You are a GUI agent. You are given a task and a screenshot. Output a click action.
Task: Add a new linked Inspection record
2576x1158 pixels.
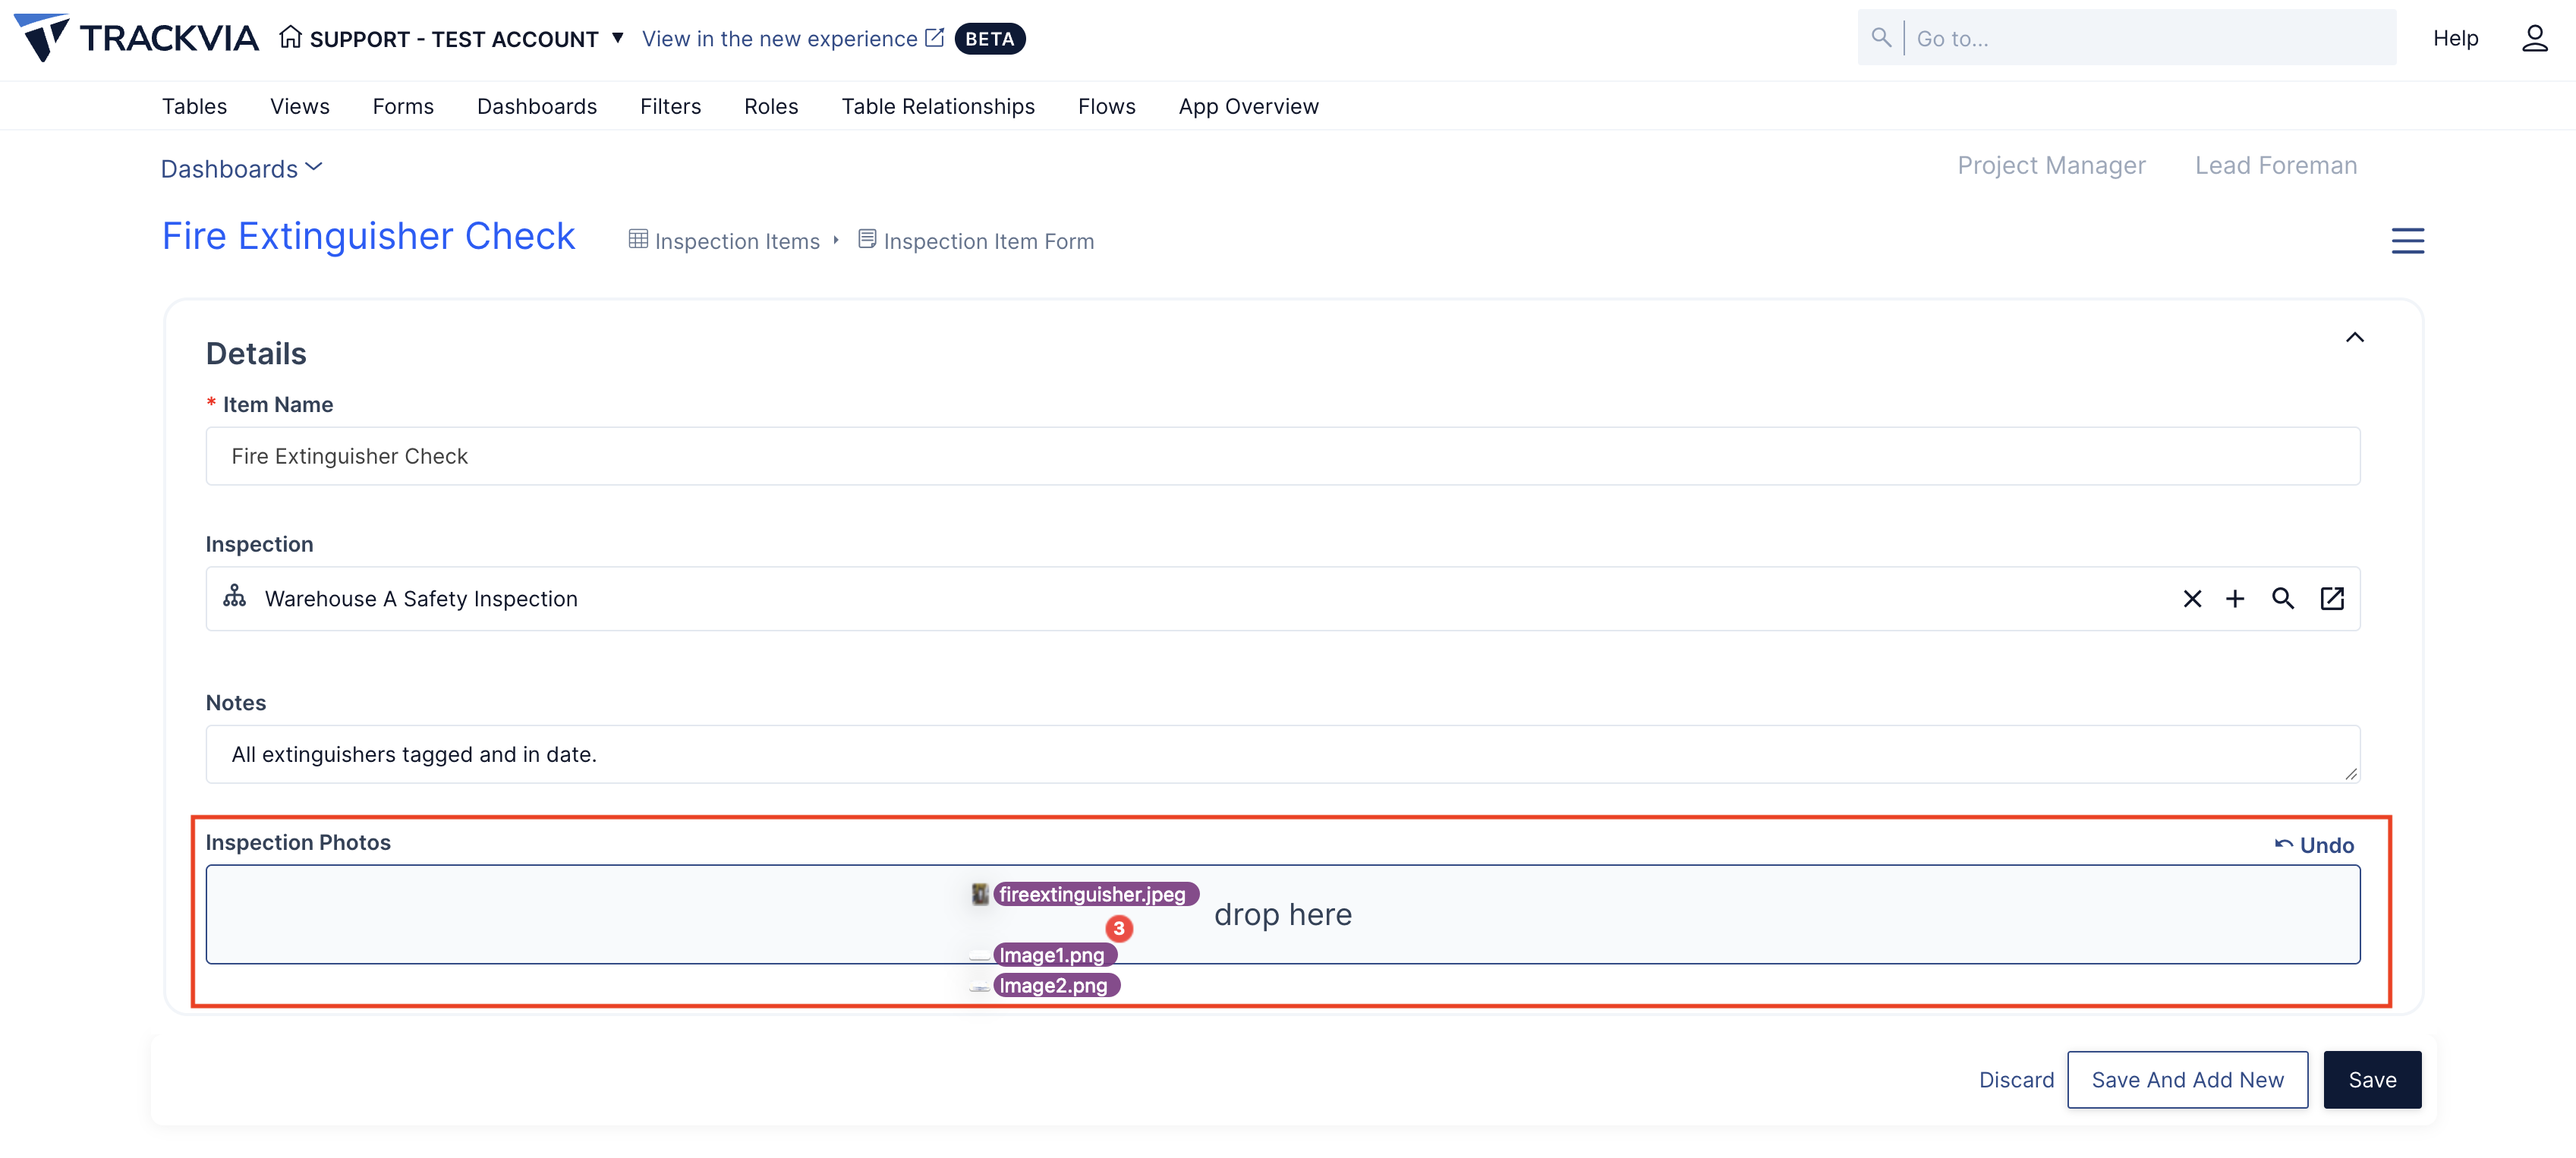click(2235, 598)
